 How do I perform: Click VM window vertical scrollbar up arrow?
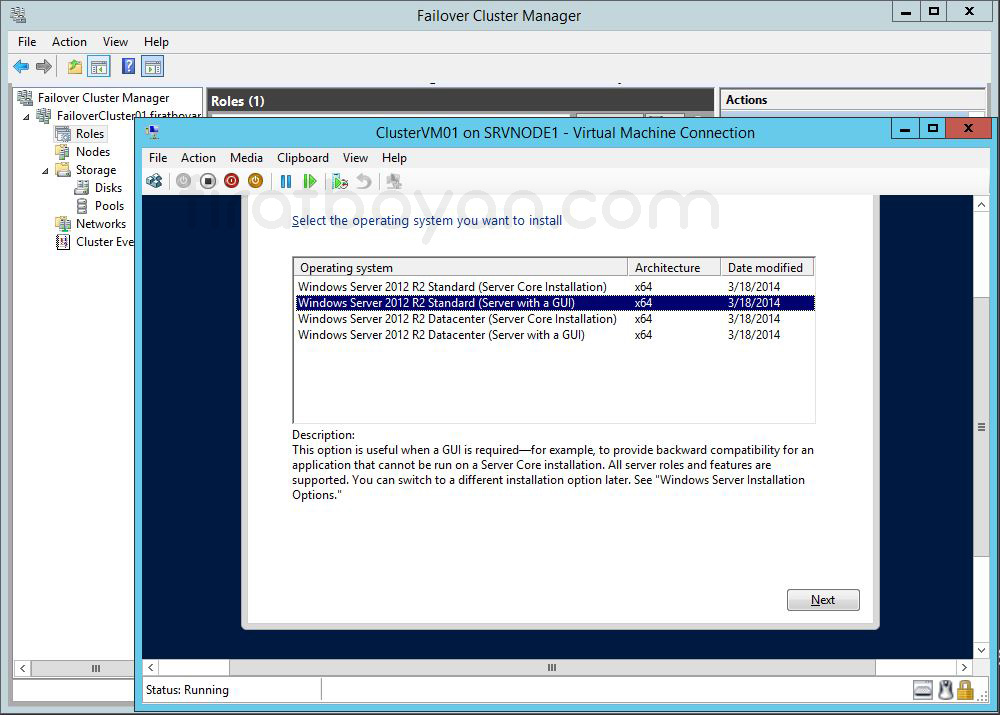pos(982,205)
